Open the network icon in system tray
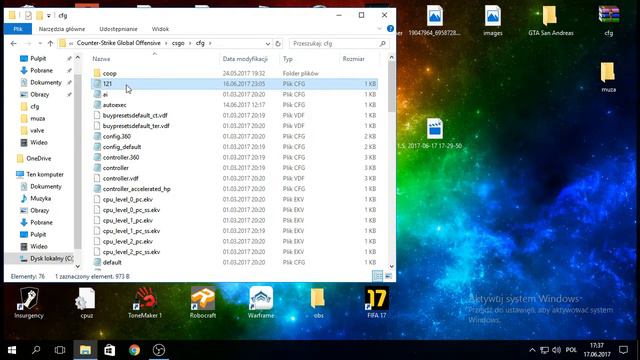Image resolution: width=640 pixels, height=360 pixels. click(x=544, y=350)
